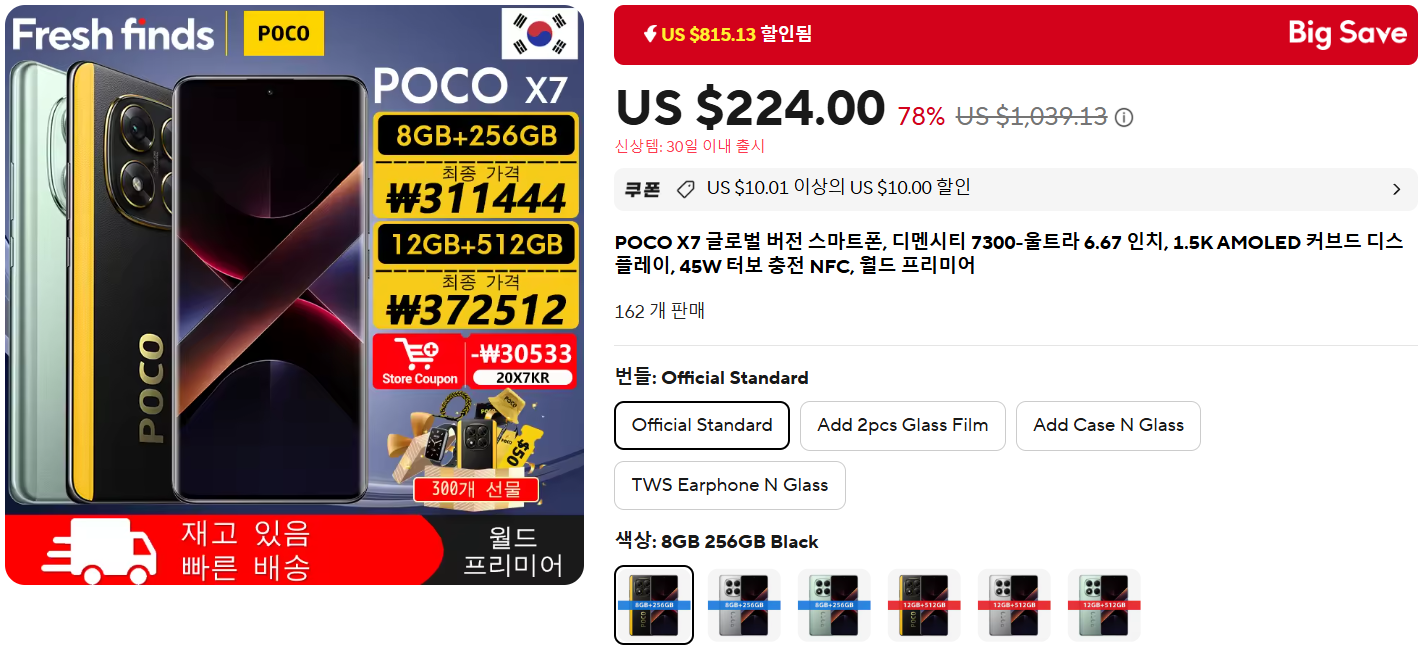Click the delivery truck icon

point(98,550)
